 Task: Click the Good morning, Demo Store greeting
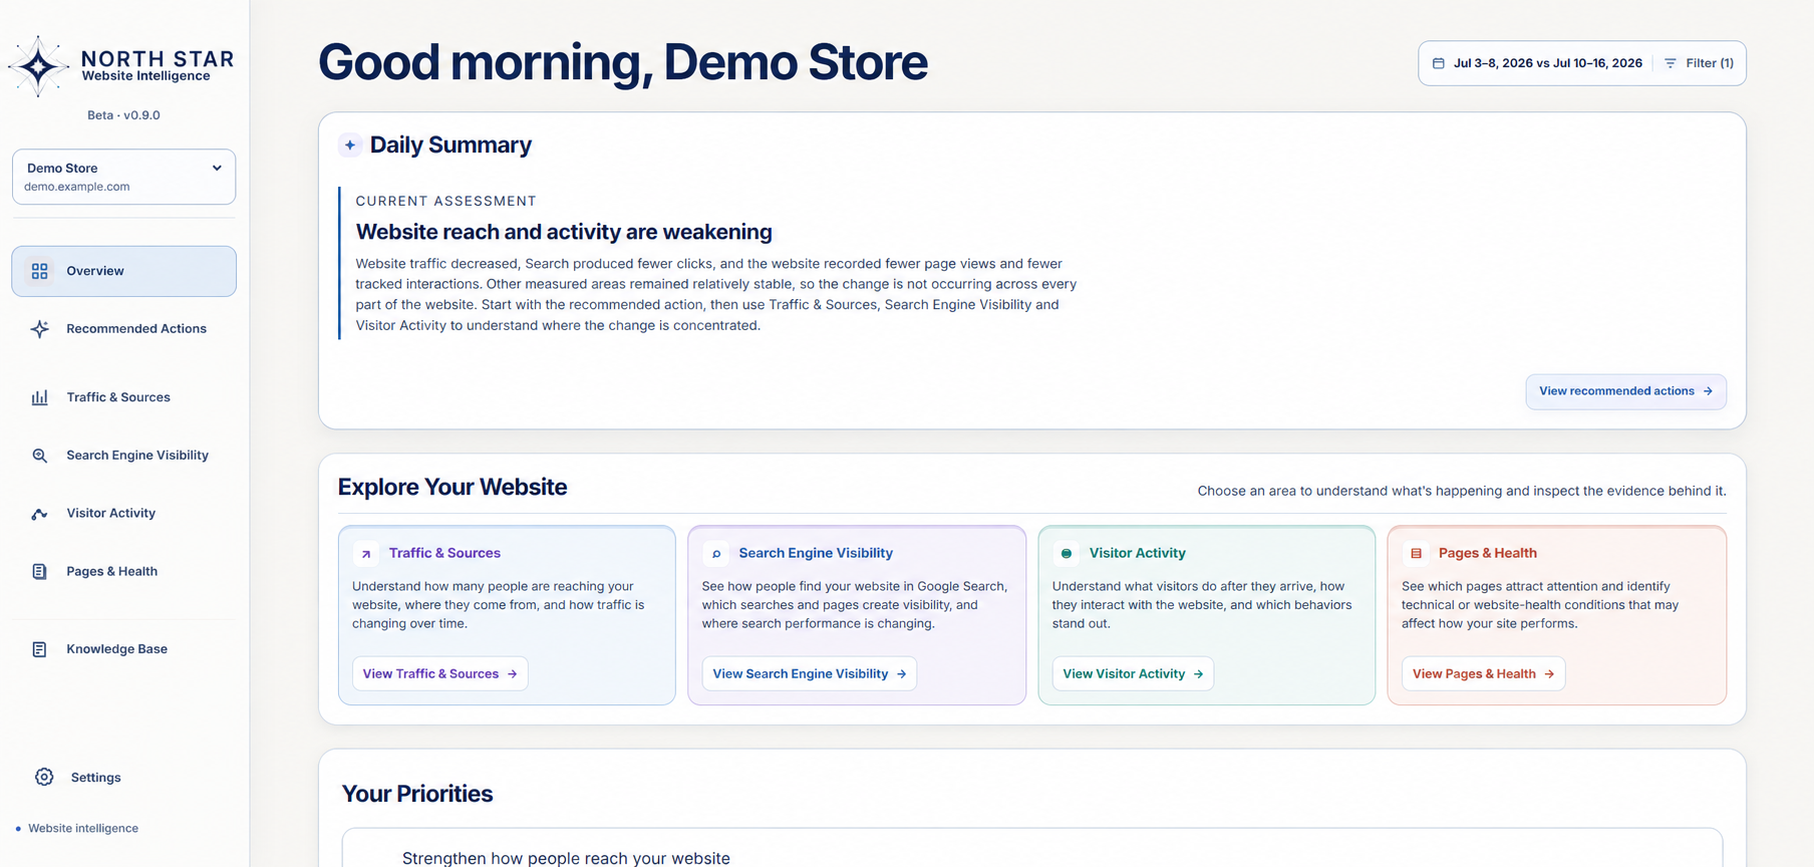pyautogui.click(x=623, y=62)
